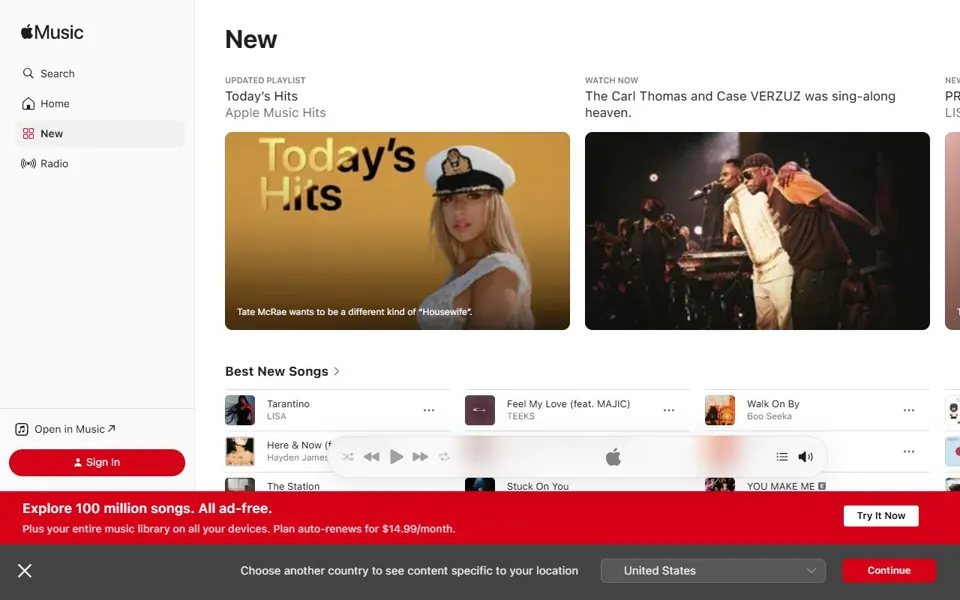Image resolution: width=960 pixels, height=600 pixels.
Task: Click the magnifying glass search icon
Action: [28, 73]
